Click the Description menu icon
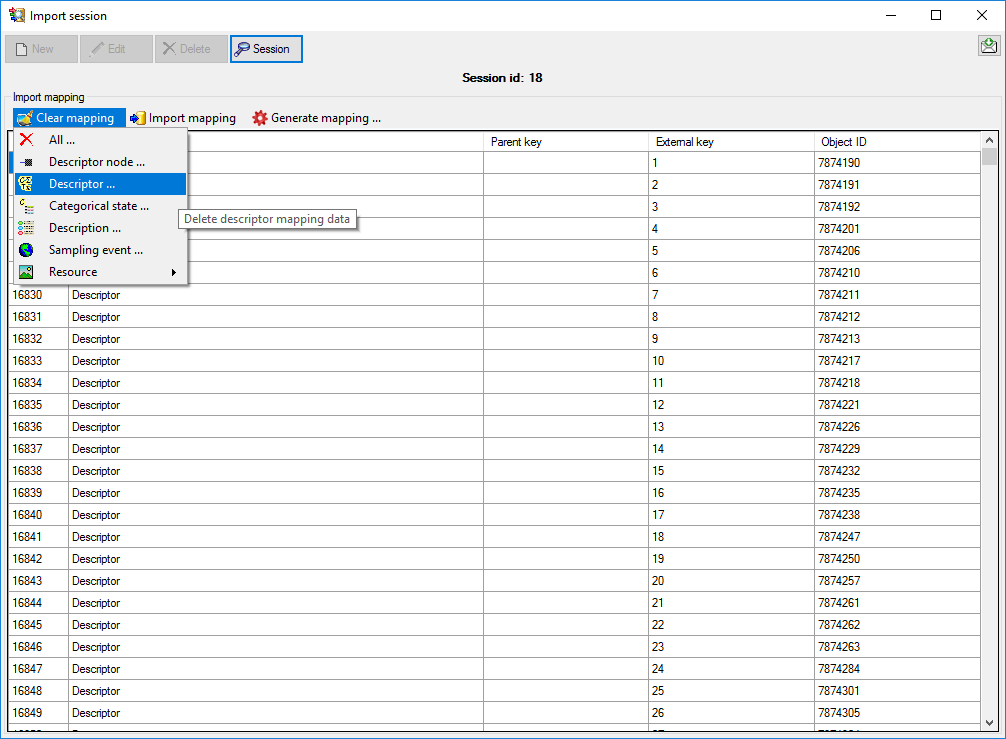1006x739 pixels. [26, 228]
